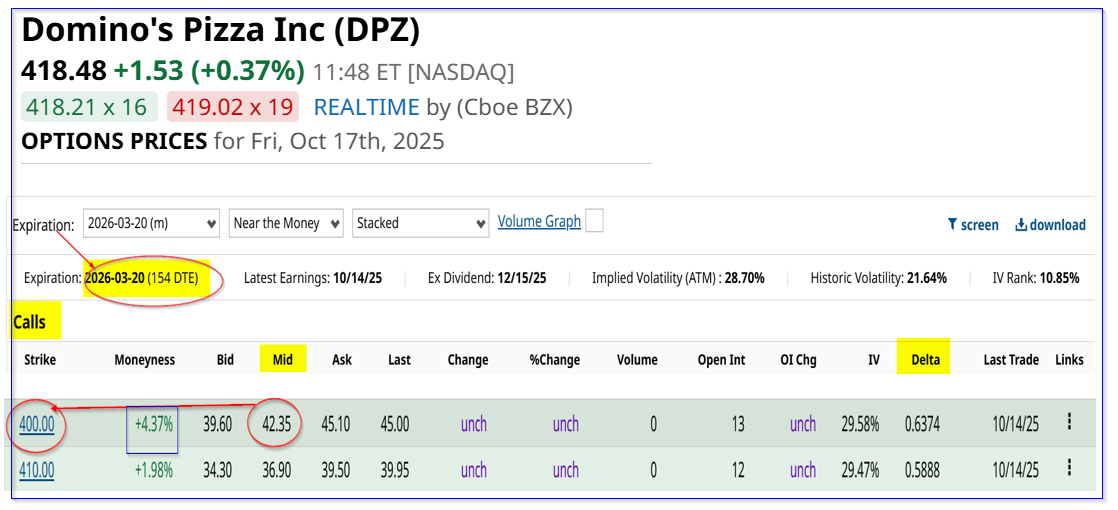This screenshot has height=510, width=1118.
Task: Sort by the Mid column header
Action: tap(283, 360)
